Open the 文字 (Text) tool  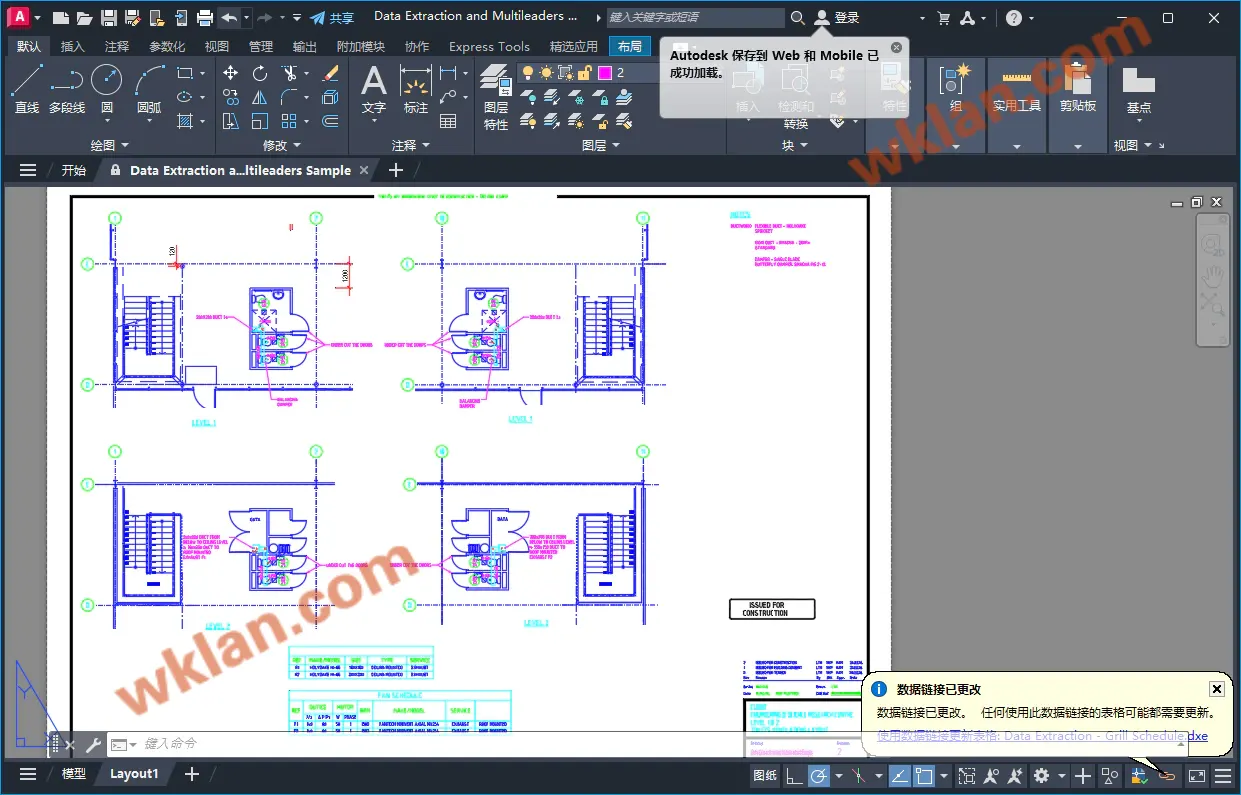click(x=374, y=89)
